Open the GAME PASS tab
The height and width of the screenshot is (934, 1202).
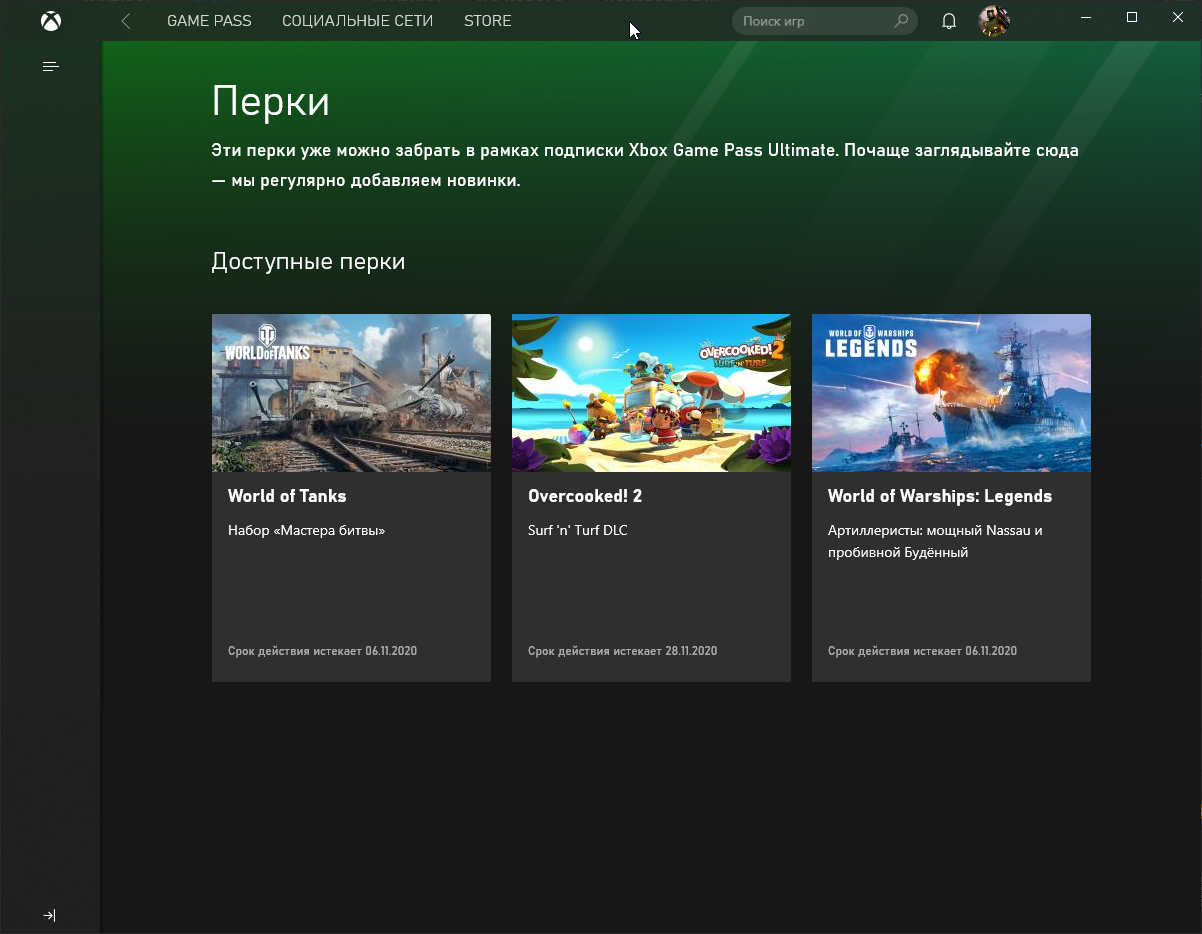[x=209, y=20]
